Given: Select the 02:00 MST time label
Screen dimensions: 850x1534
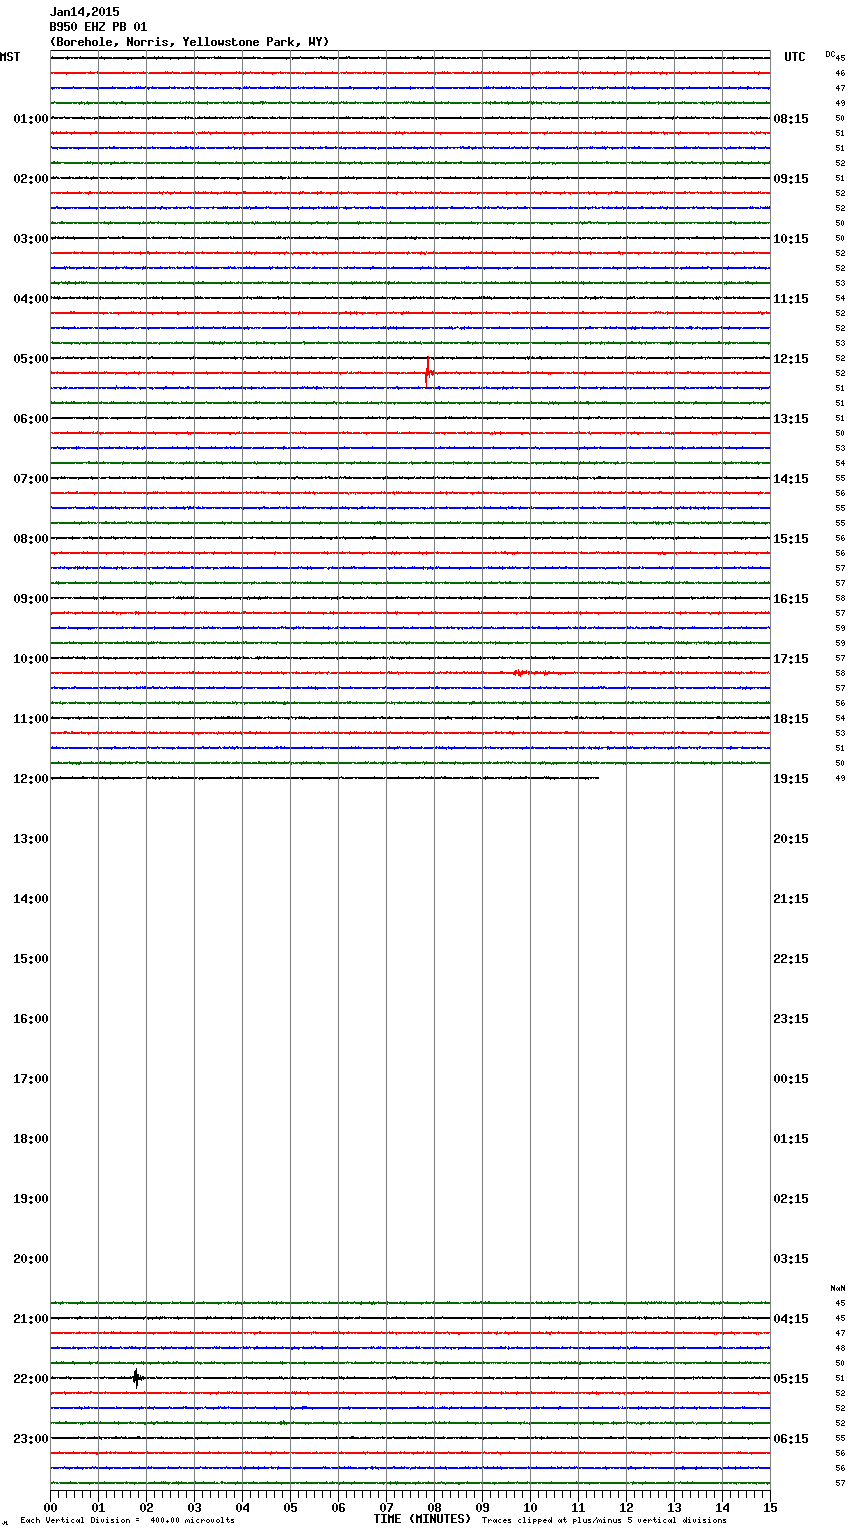Looking at the screenshot, I should coord(31,179).
